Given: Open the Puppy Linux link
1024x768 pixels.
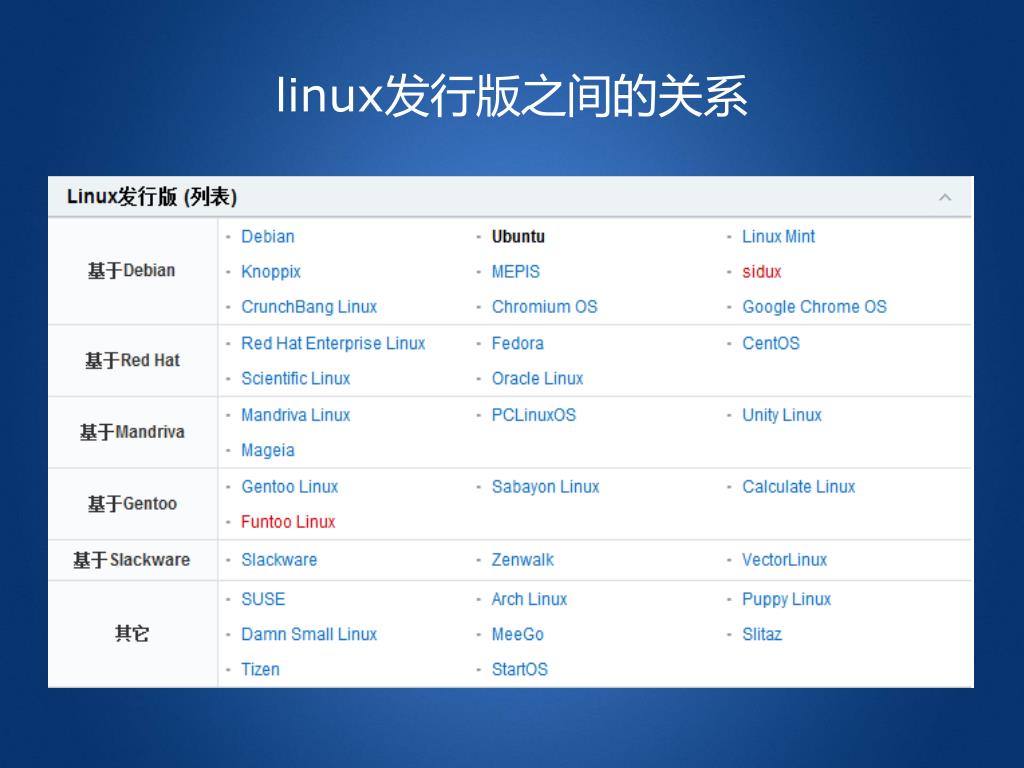Looking at the screenshot, I should (786, 600).
